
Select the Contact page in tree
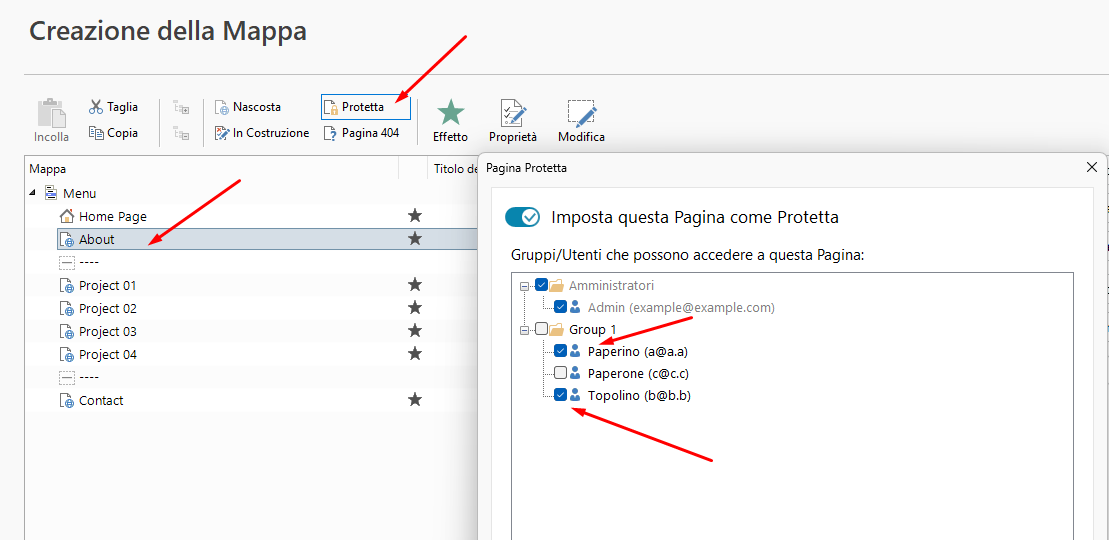click(x=101, y=401)
